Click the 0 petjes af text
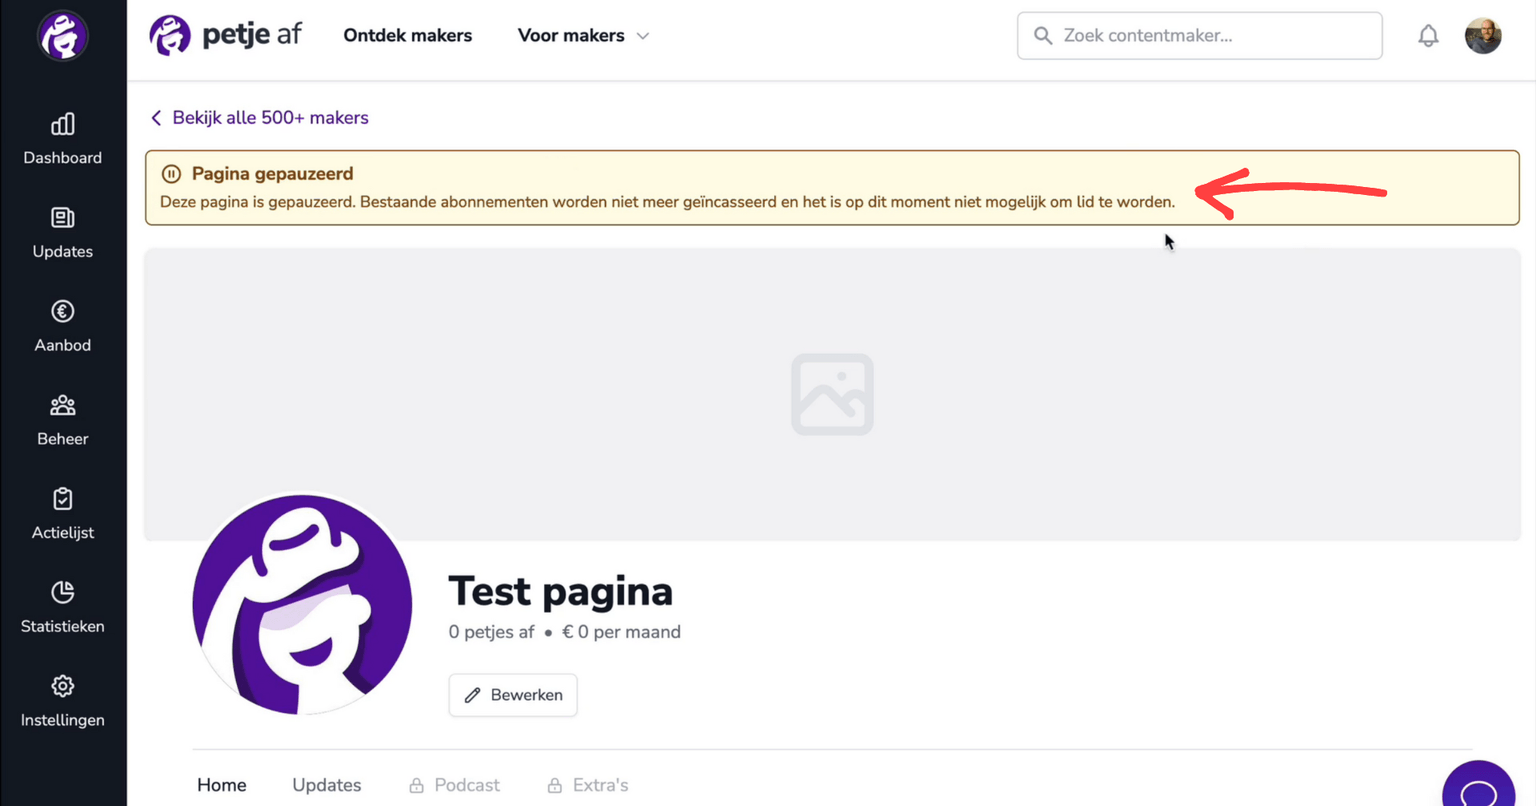1536x806 pixels. click(491, 632)
